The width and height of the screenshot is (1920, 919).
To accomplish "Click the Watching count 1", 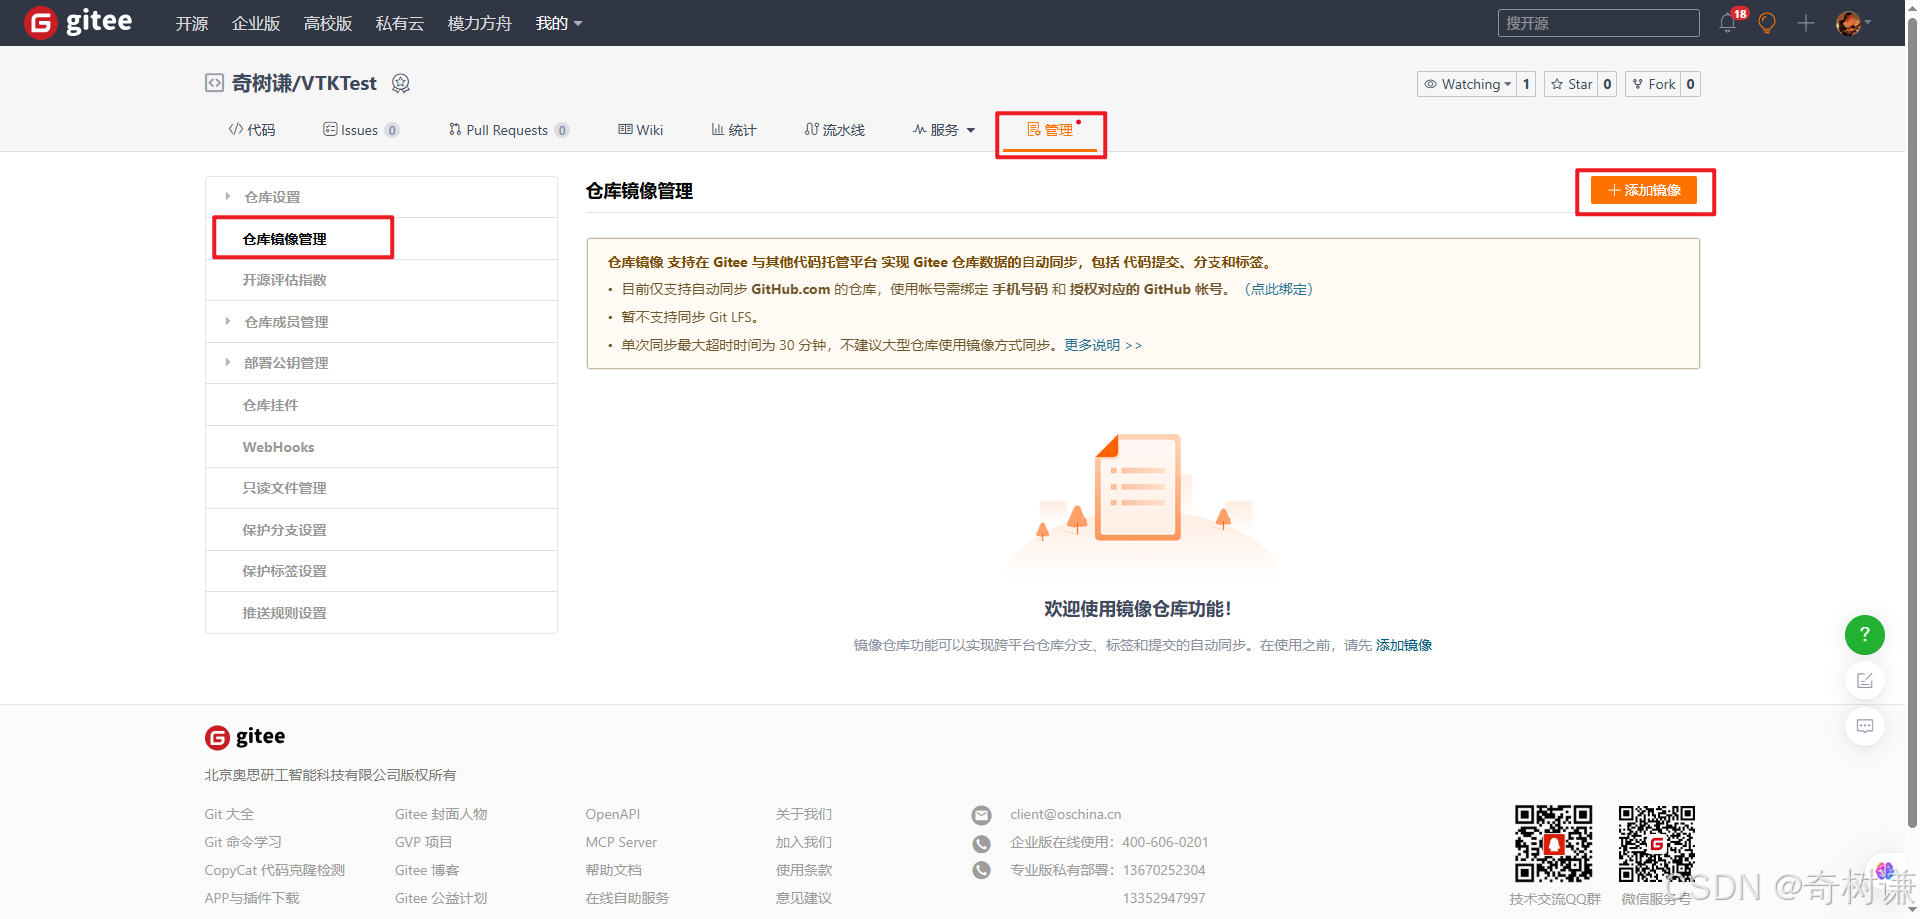I will (1526, 84).
